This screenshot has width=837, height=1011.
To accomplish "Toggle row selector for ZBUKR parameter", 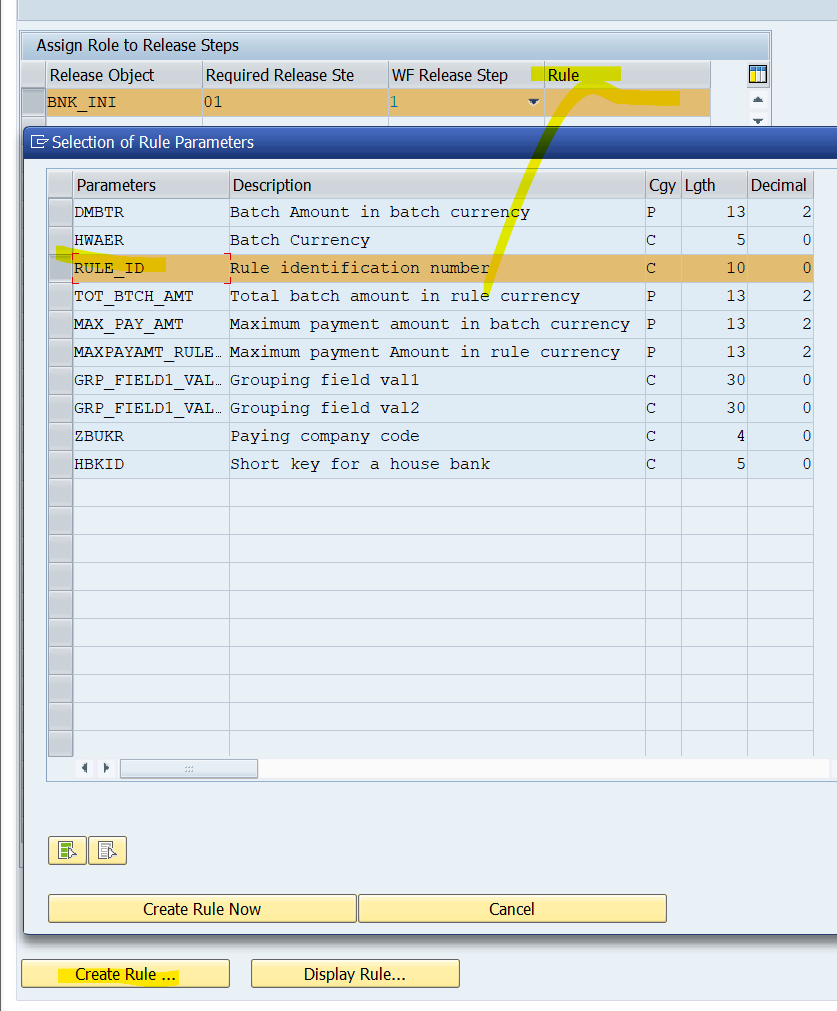I will 60,436.
